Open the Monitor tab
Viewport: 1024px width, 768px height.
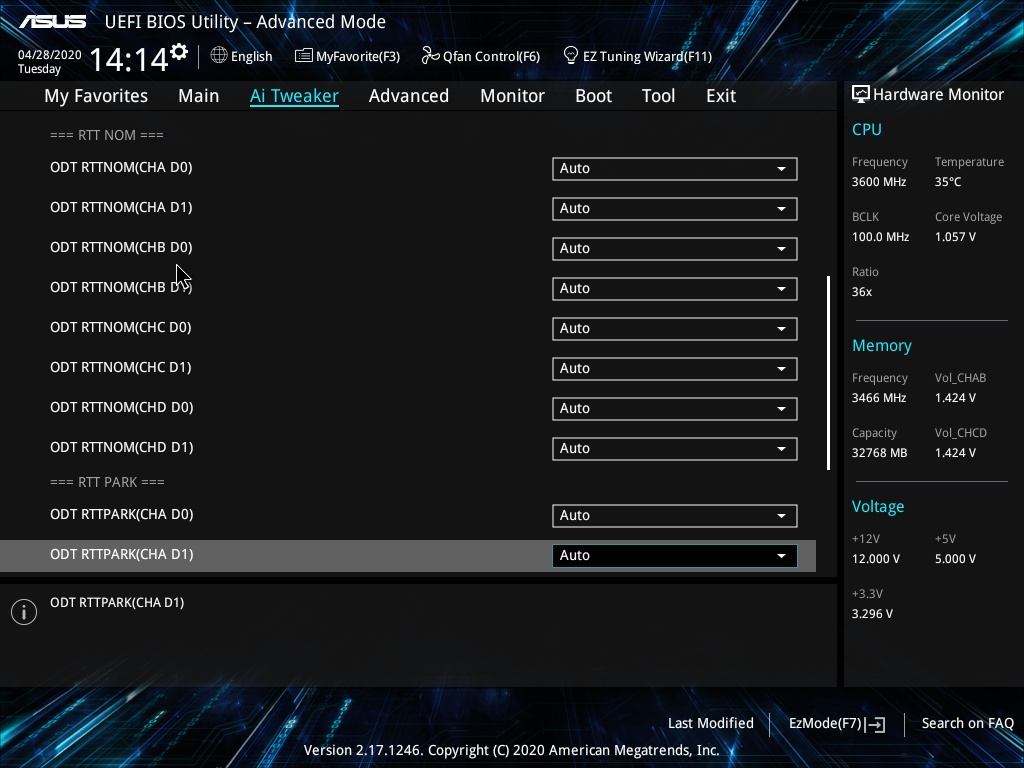(513, 96)
